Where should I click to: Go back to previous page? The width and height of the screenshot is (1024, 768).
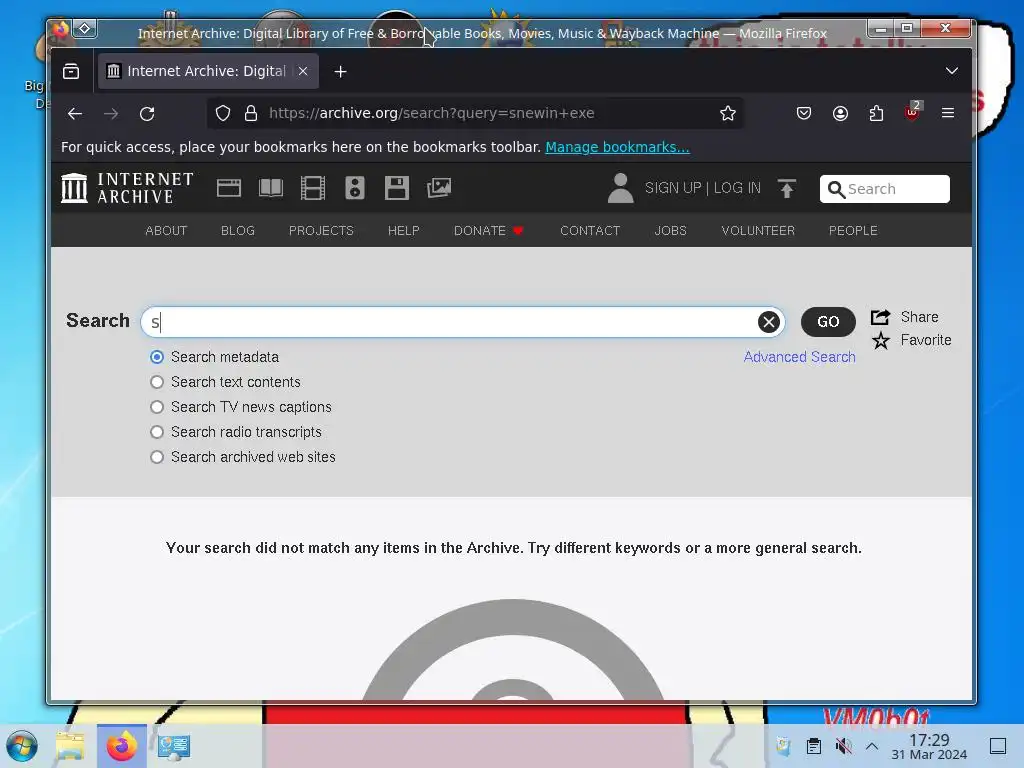coord(75,114)
